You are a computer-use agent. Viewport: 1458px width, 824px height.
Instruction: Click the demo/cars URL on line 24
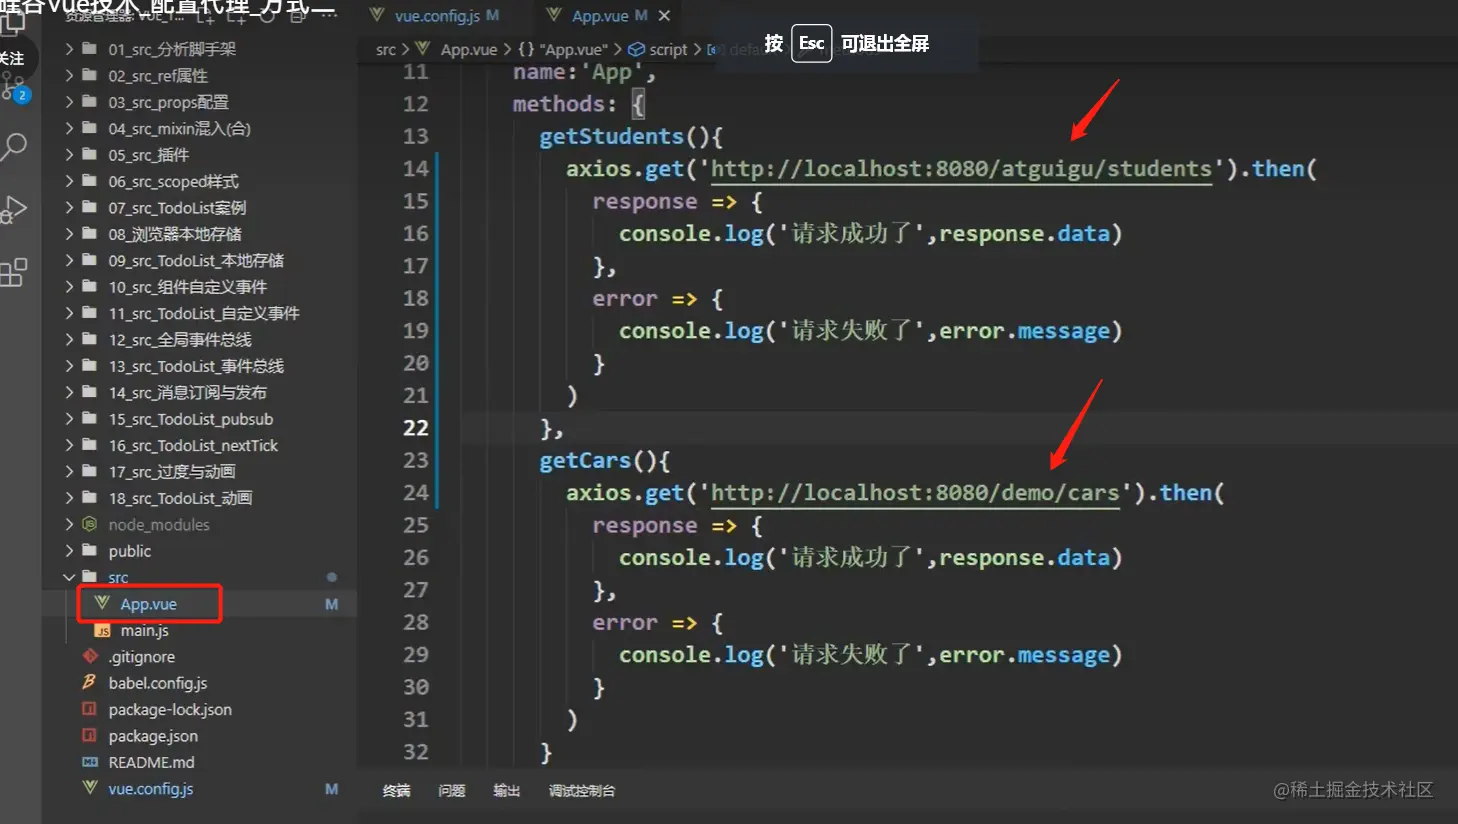915,492
